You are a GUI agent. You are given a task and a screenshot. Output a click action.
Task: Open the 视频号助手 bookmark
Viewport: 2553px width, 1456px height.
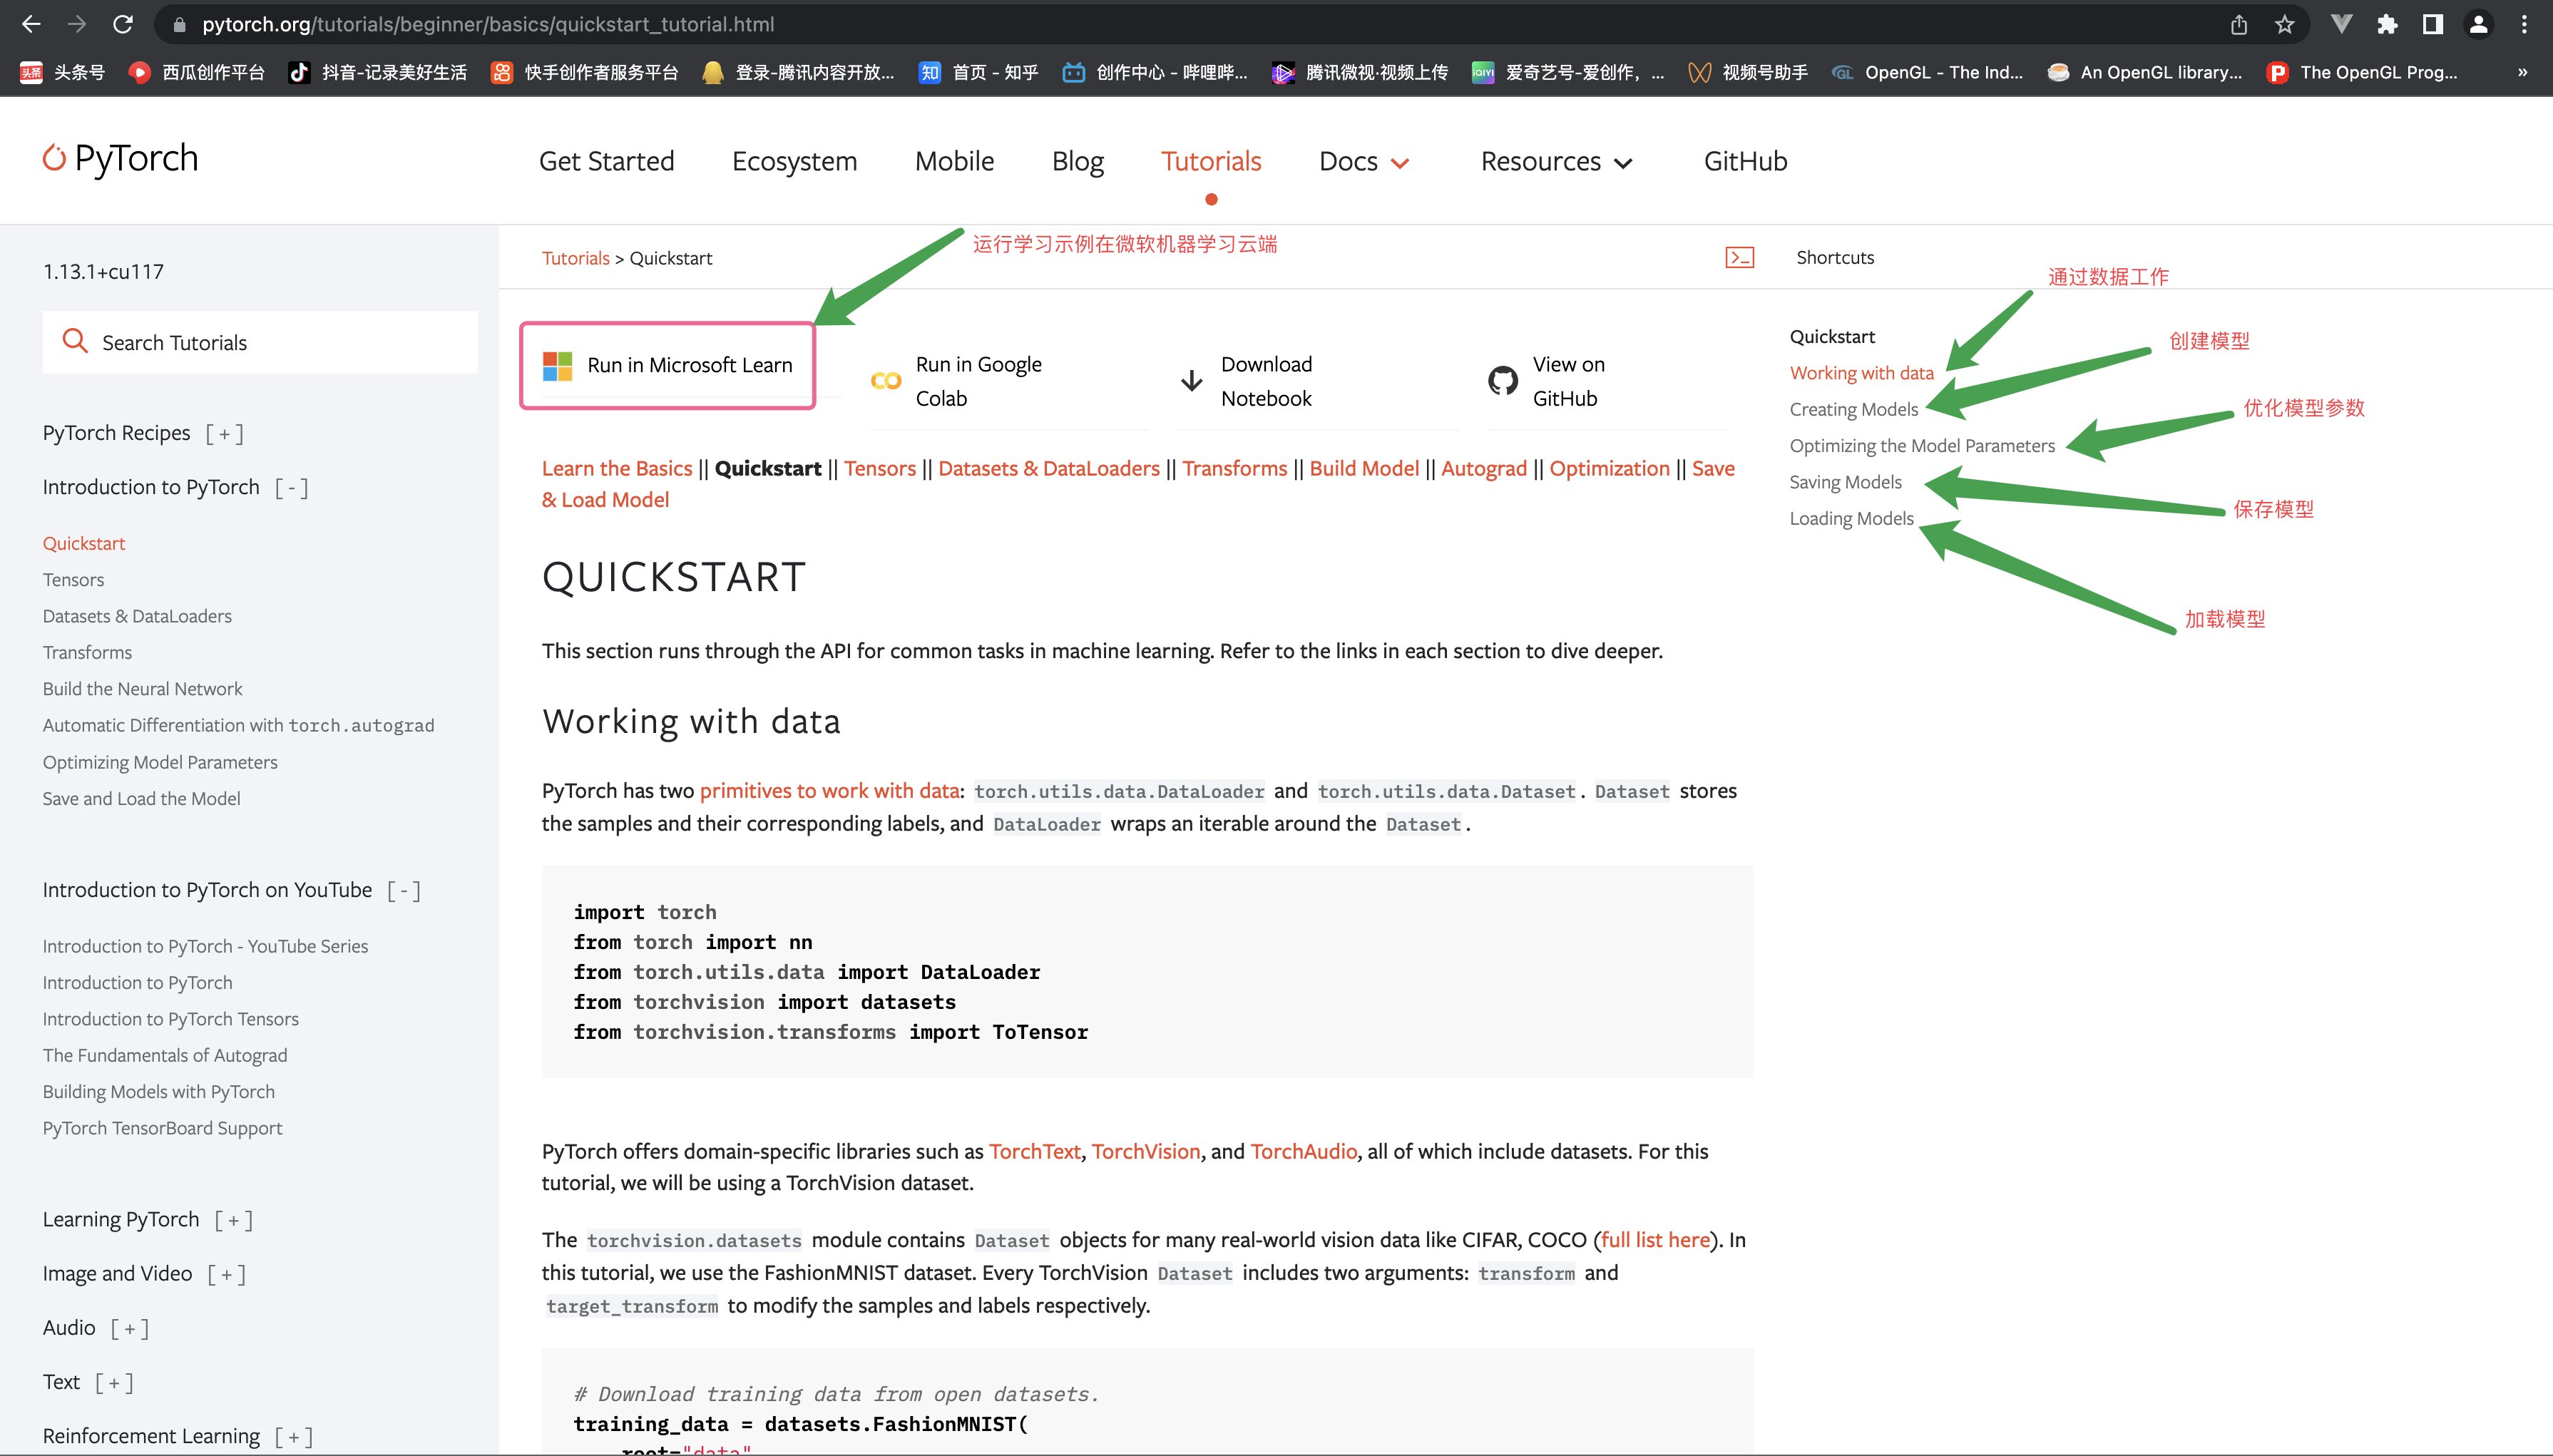(1747, 72)
